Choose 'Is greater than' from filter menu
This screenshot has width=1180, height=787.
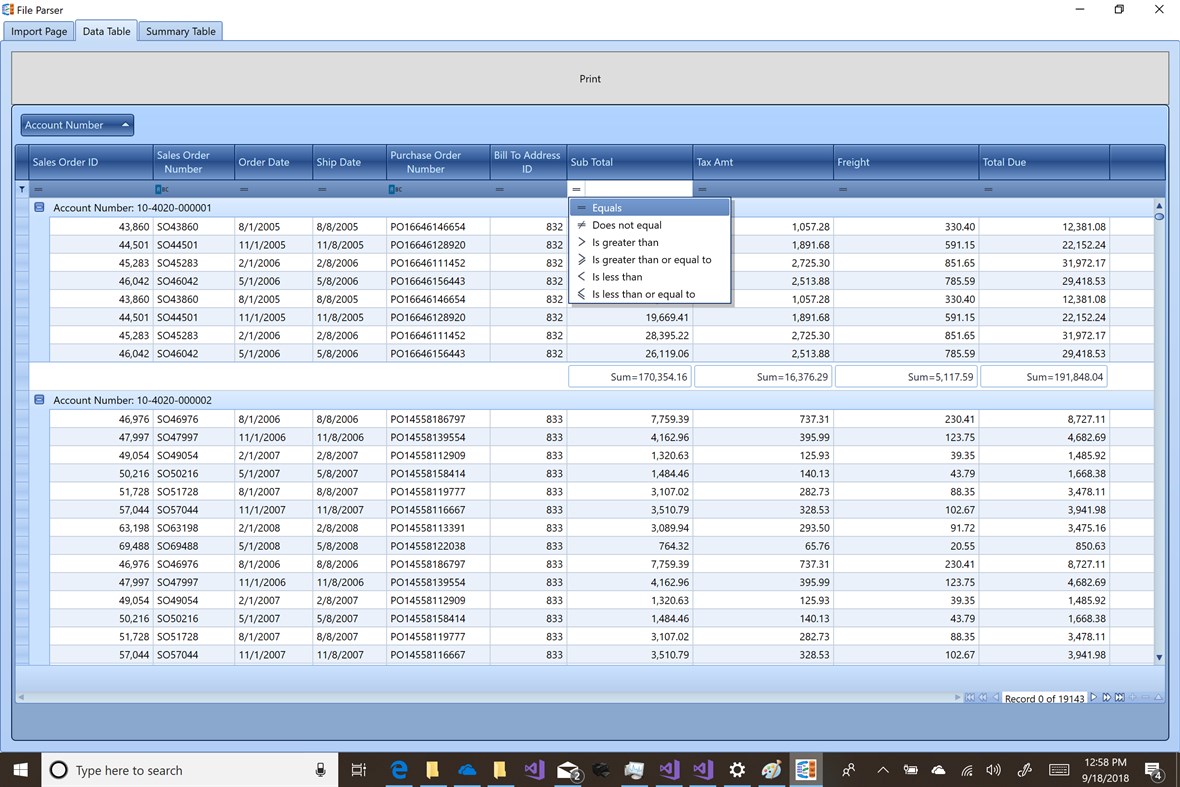point(625,242)
